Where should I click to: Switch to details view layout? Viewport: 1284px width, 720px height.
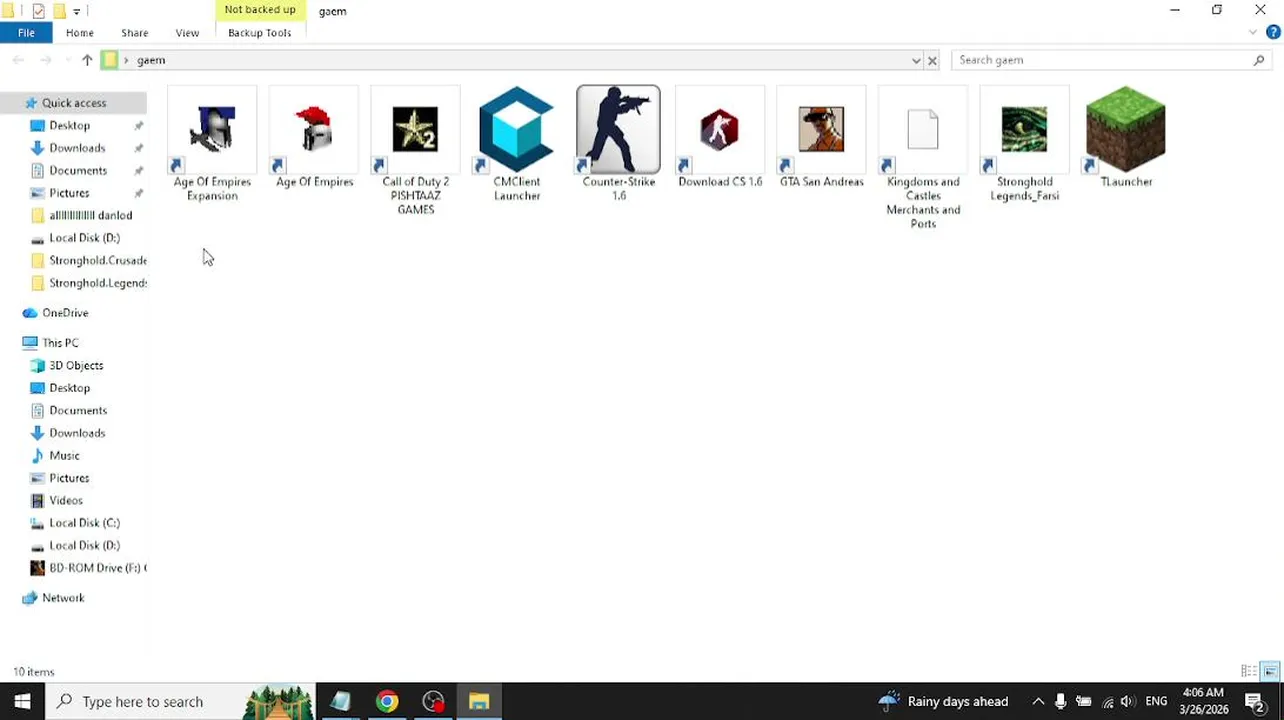[x=1248, y=671]
